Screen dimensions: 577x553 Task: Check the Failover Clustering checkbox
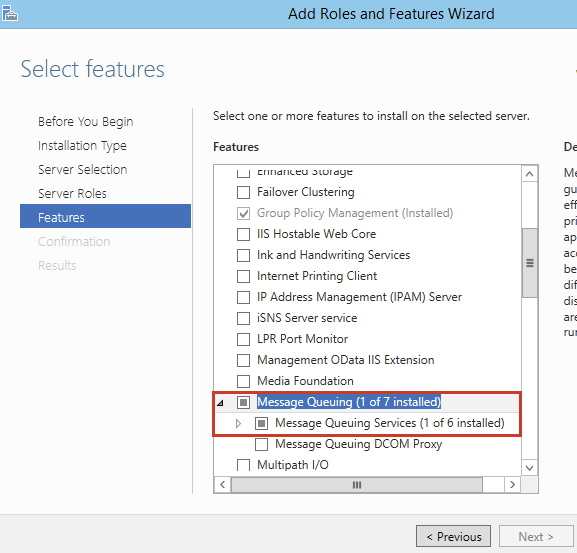(x=243, y=192)
